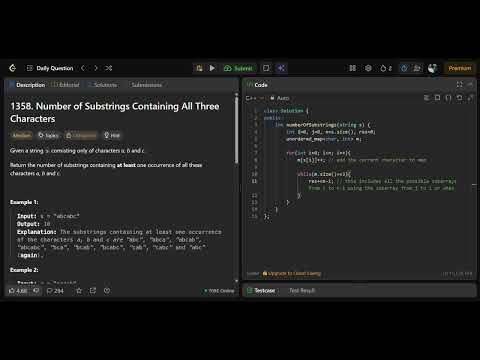The height and width of the screenshot is (360, 480).
Task: Click the Upgrade to Cloud Saving link
Action: coord(292,274)
